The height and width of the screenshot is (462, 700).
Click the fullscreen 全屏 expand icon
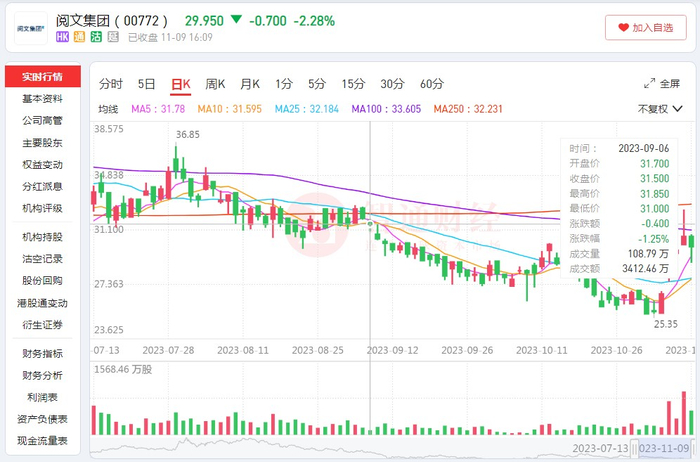(x=649, y=84)
